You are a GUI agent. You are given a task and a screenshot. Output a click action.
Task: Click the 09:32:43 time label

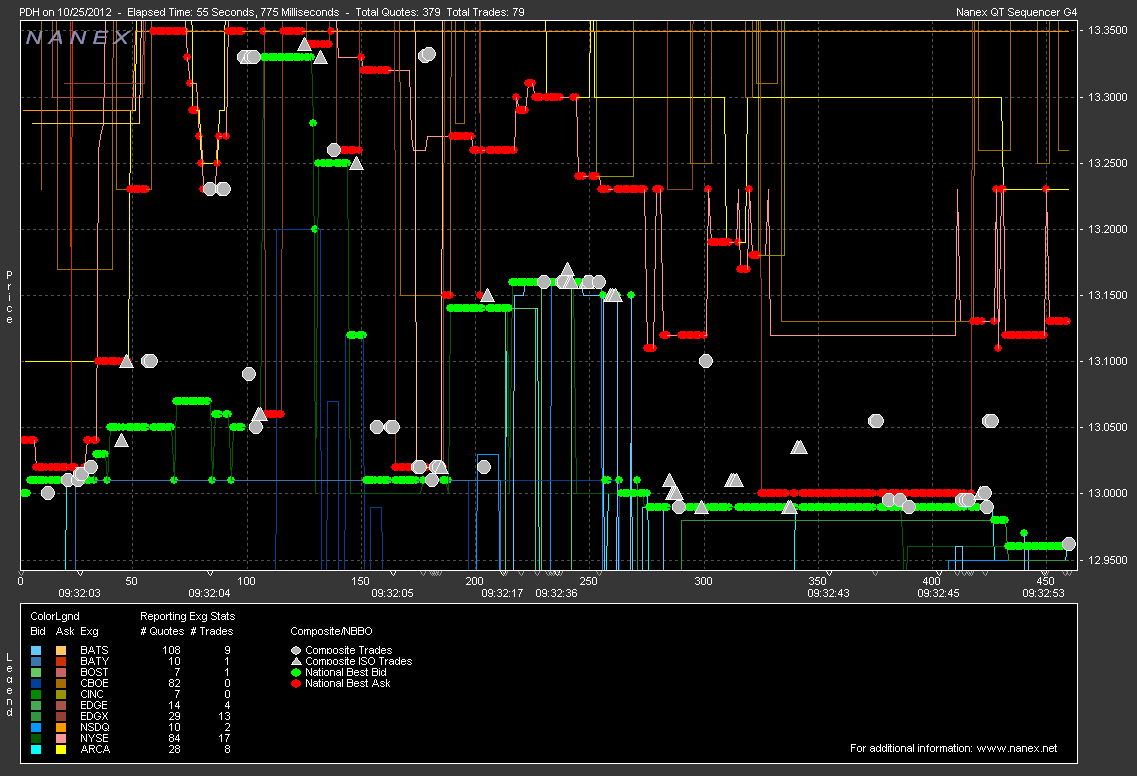(828, 593)
